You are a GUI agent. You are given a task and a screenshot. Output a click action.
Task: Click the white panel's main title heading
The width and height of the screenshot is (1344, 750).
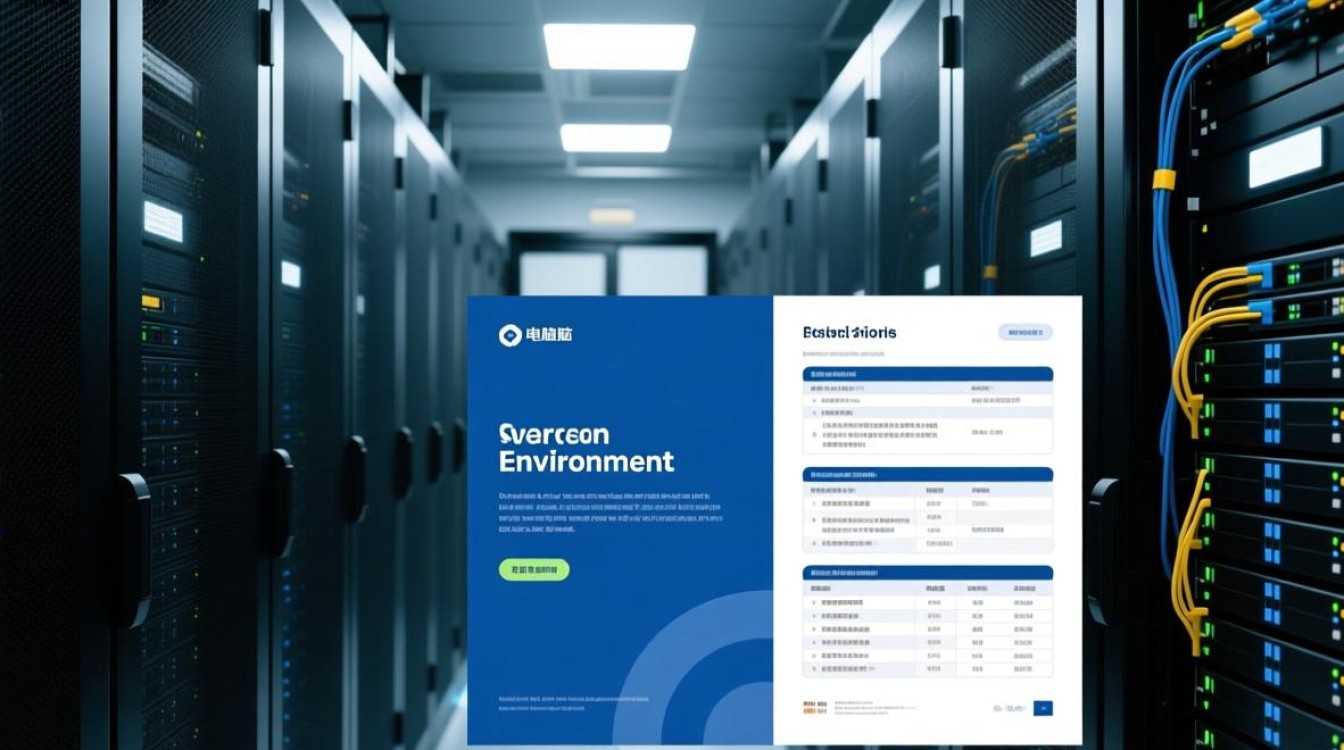pos(849,332)
